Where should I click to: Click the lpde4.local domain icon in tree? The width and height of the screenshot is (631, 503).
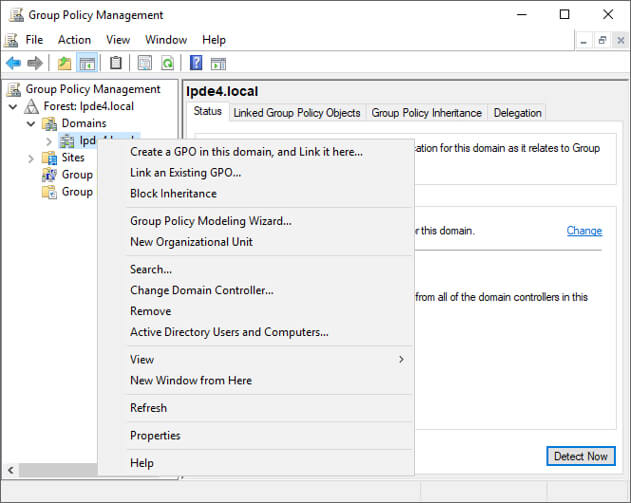tap(67, 141)
